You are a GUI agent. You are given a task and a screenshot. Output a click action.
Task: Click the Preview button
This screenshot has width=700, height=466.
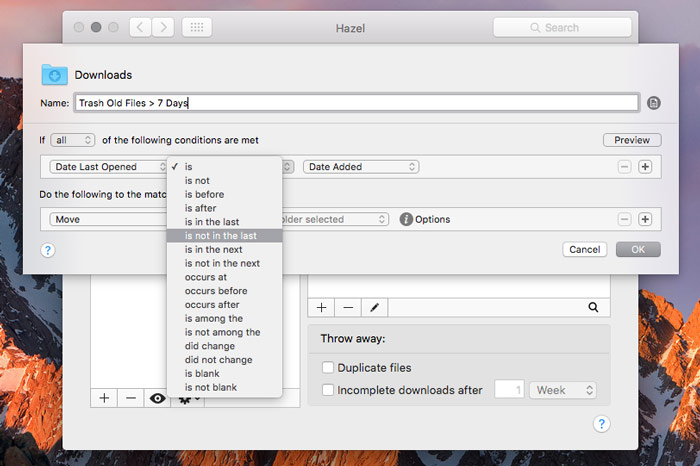click(x=631, y=140)
